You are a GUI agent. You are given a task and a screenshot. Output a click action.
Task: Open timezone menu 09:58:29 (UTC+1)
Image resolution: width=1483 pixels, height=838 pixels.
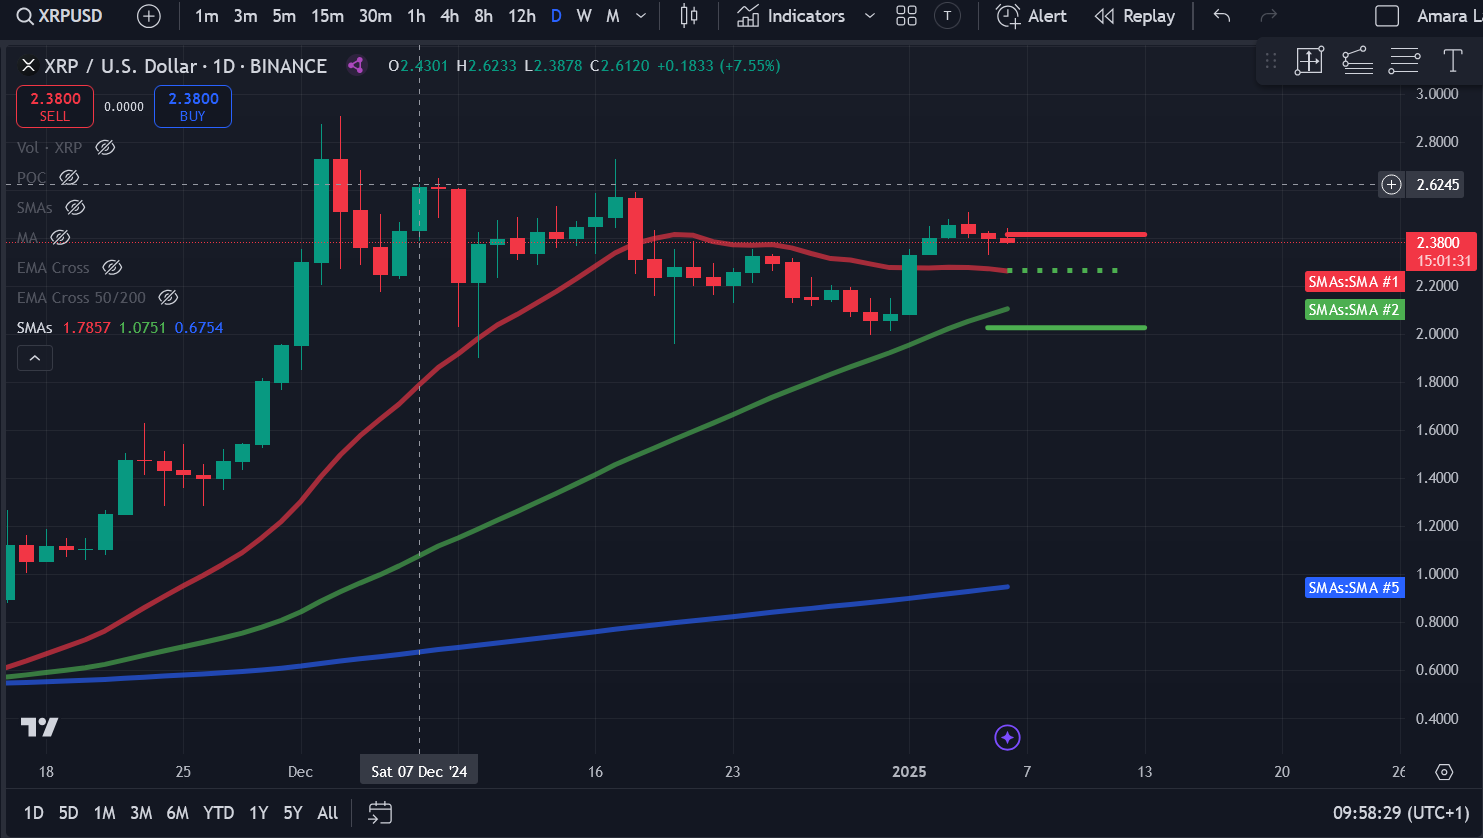(1402, 812)
